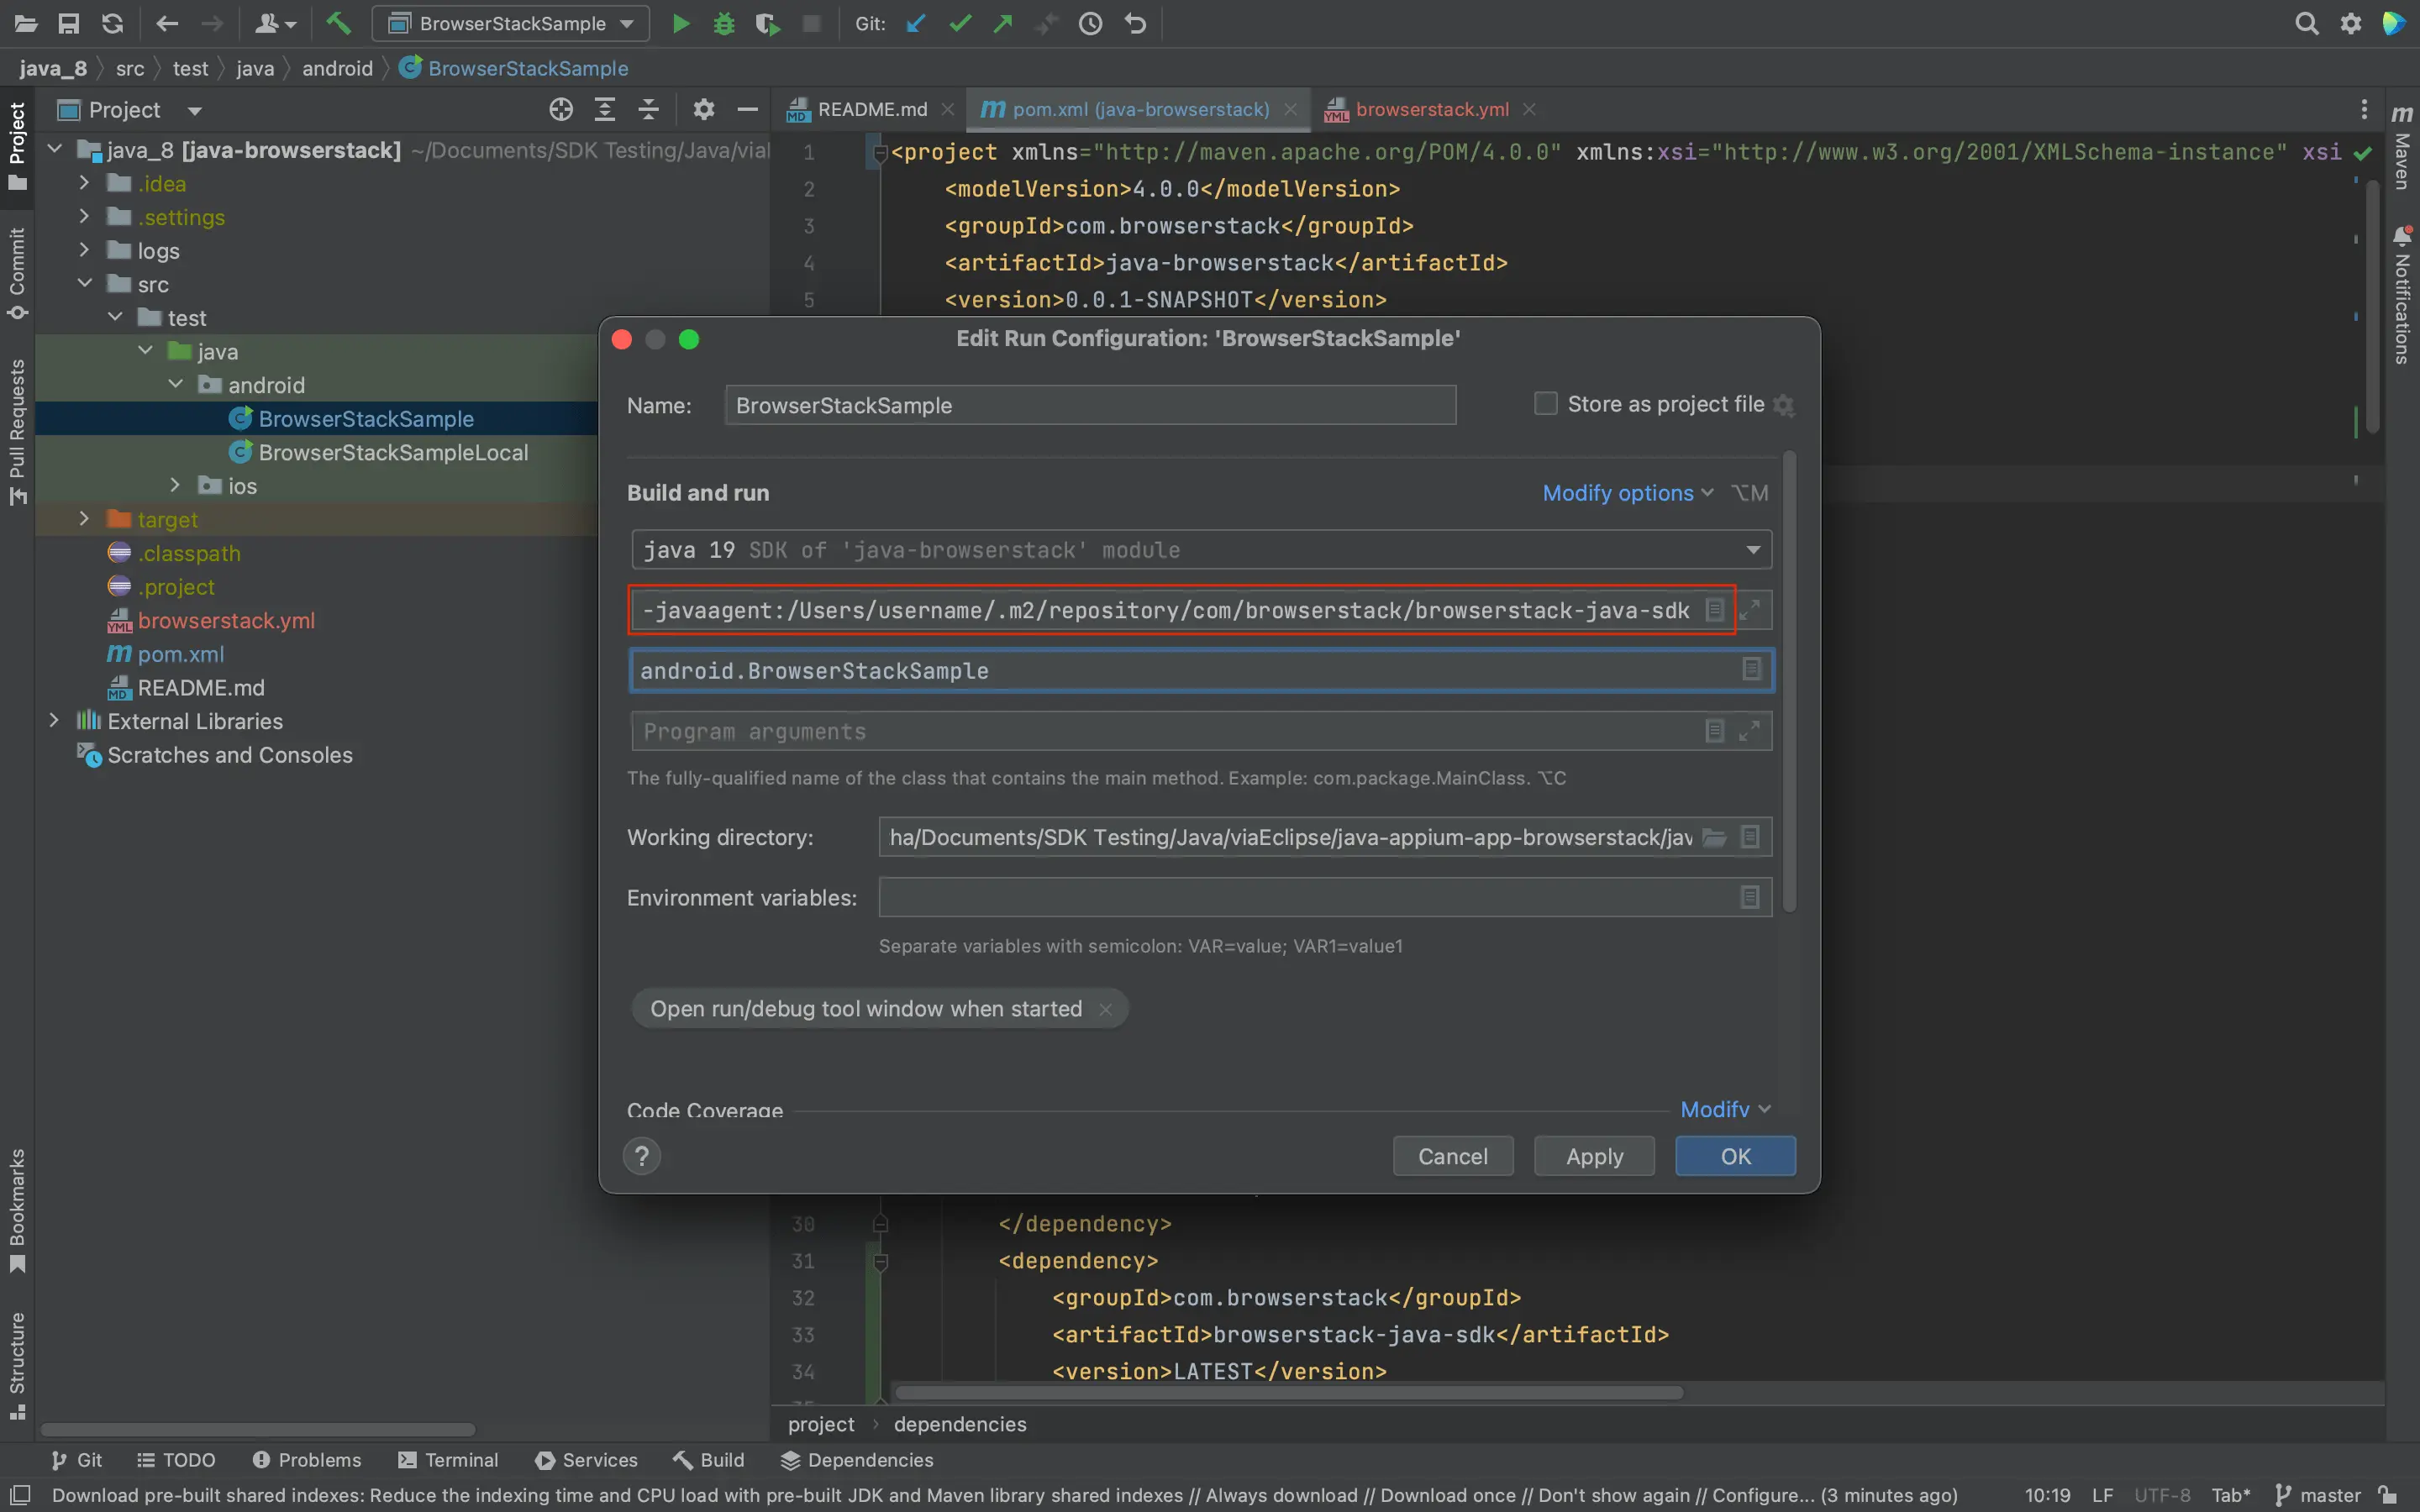Expand the target folder in tree
Image resolution: width=2420 pixels, height=1512 pixels.
coord(85,519)
